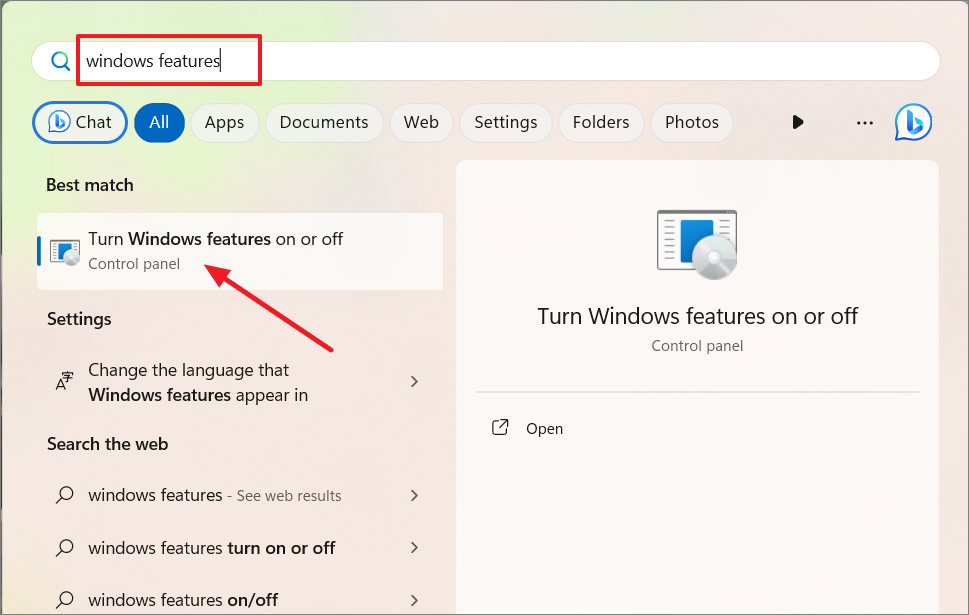Open windows features on/off web suggestion
The width and height of the screenshot is (969, 615).
[240, 600]
